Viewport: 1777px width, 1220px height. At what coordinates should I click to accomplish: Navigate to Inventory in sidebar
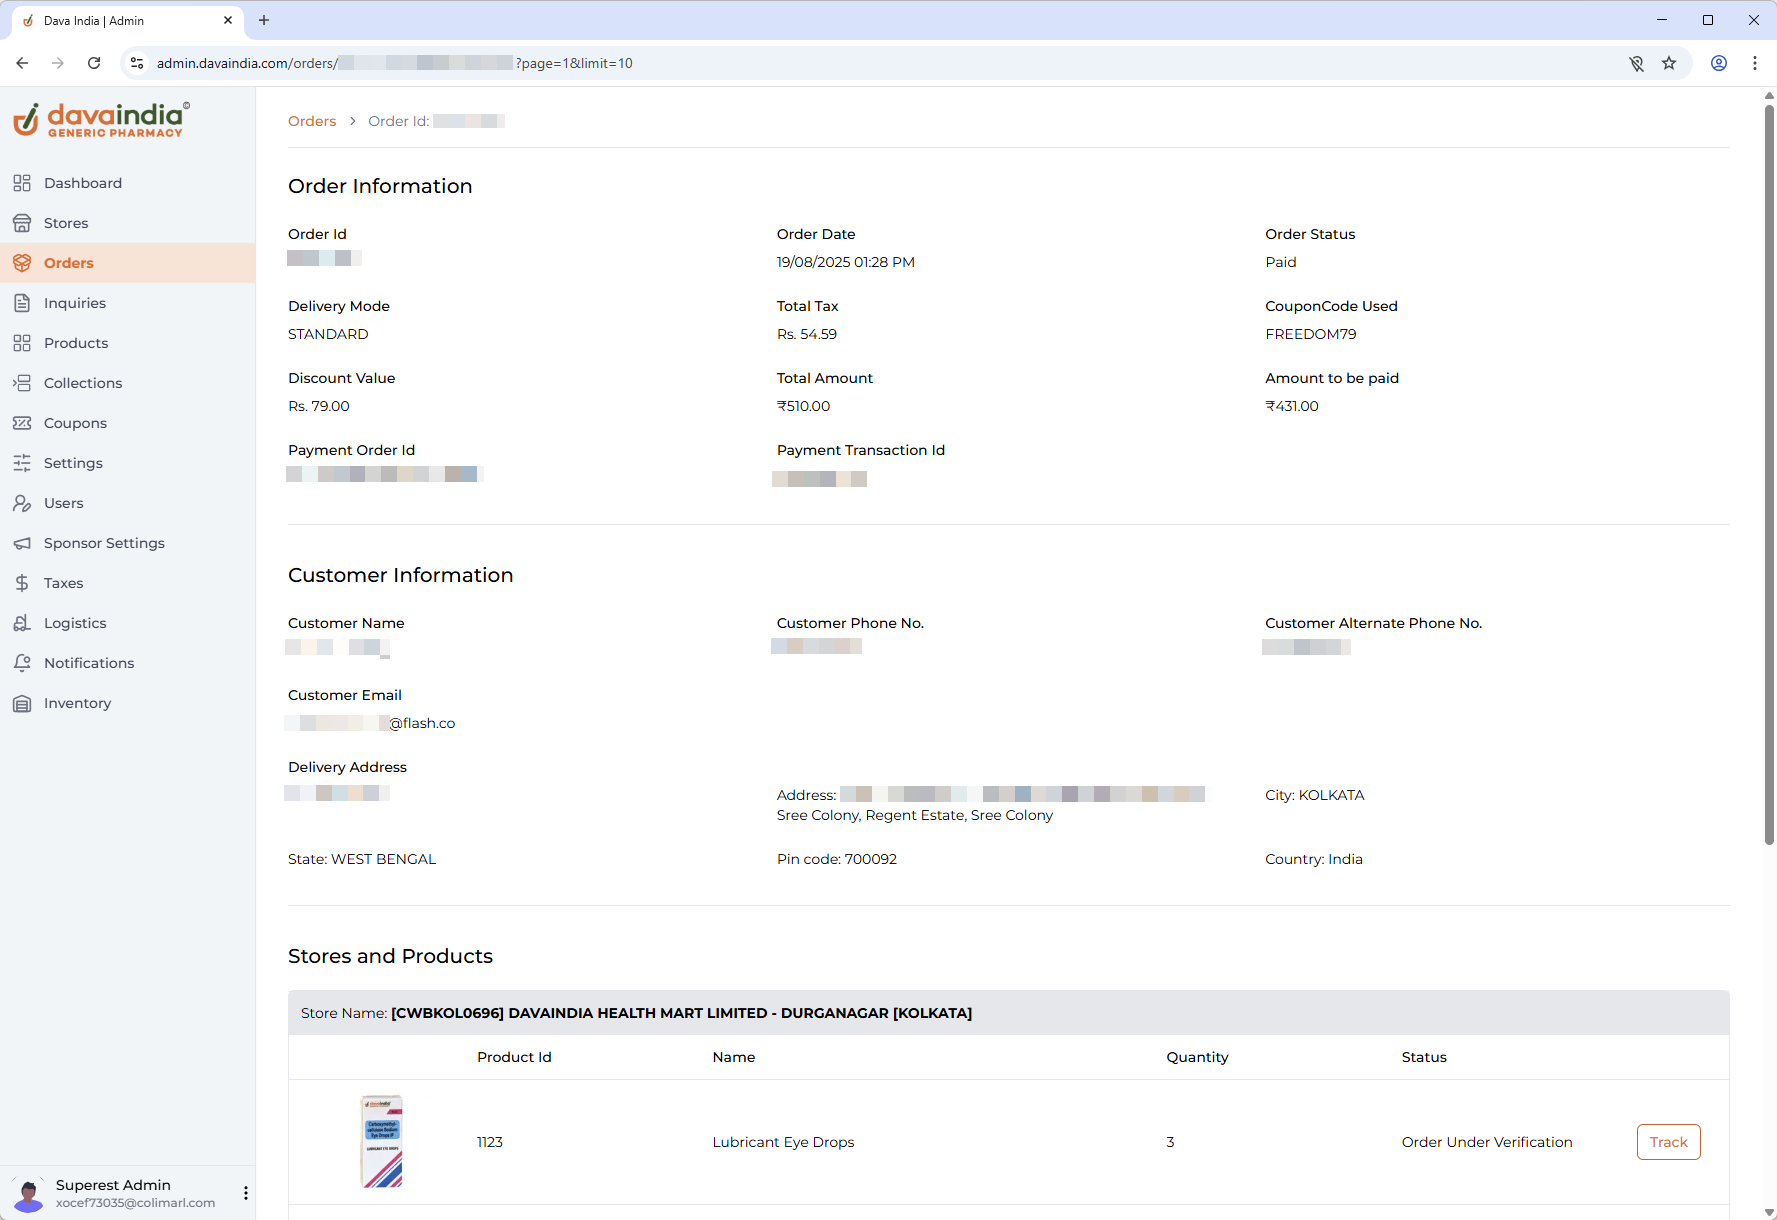[77, 703]
